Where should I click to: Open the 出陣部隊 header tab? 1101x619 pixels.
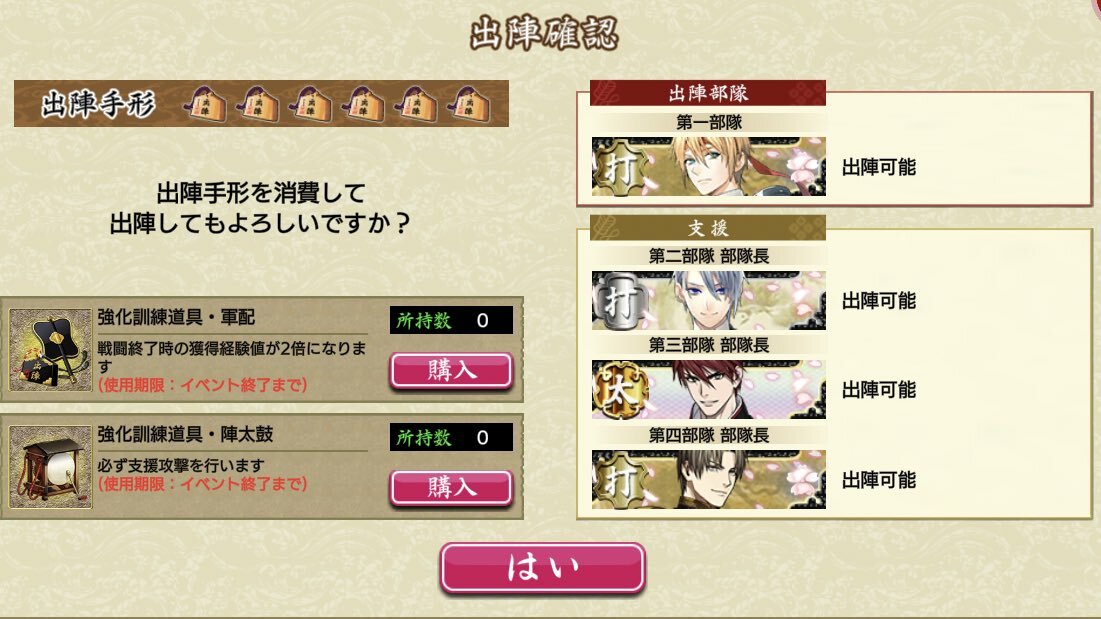[708, 93]
